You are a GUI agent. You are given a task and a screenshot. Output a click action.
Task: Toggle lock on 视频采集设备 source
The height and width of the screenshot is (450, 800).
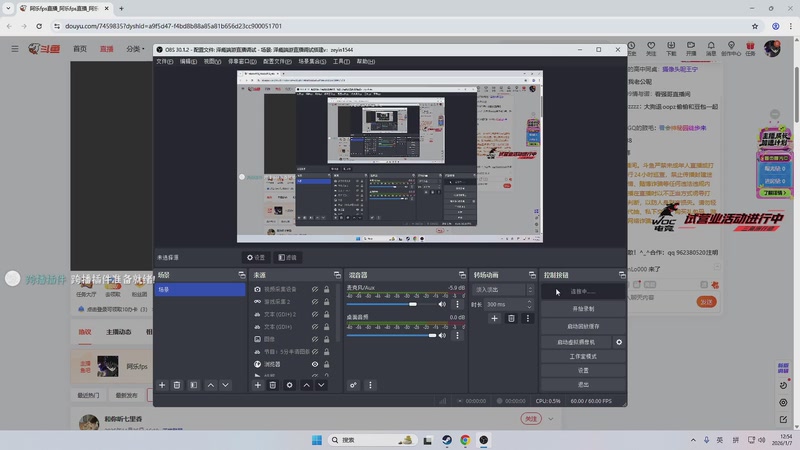coord(327,289)
